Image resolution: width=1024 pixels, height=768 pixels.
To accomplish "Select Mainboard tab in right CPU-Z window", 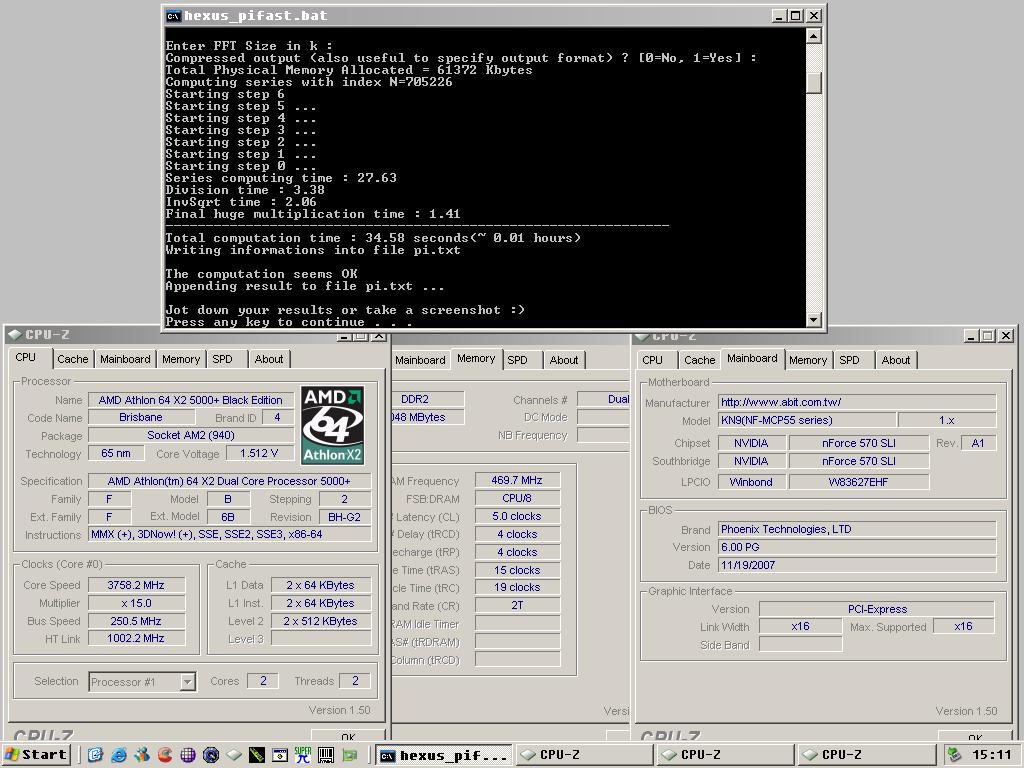I will tap(752, 359).
